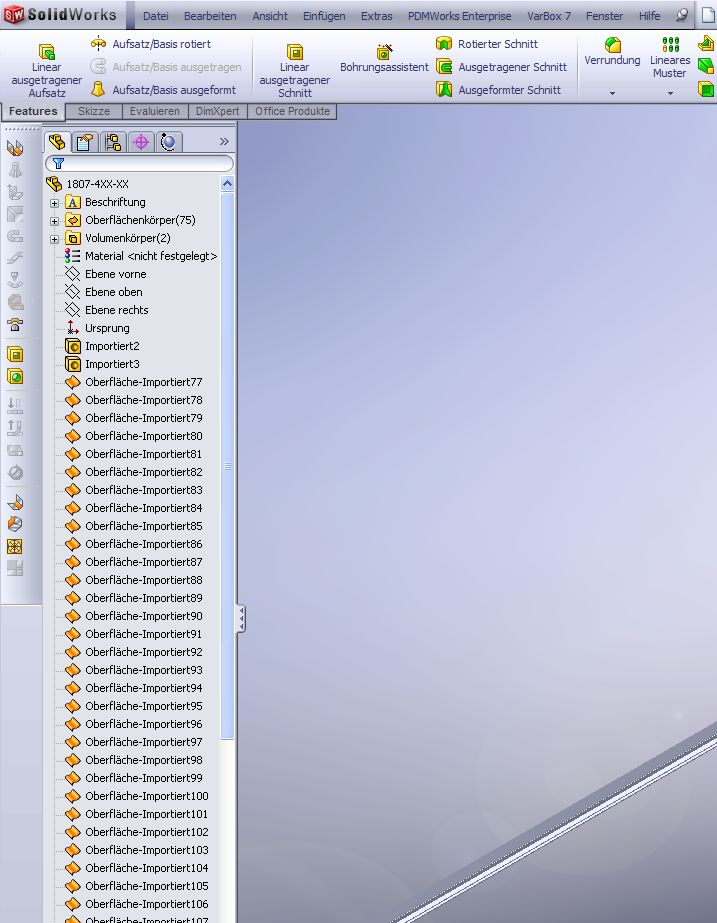Viewport: 717px width, 923px height.
Task: Click the grid pattern icon in left toolbar
Action: click(x=15, y=546)
